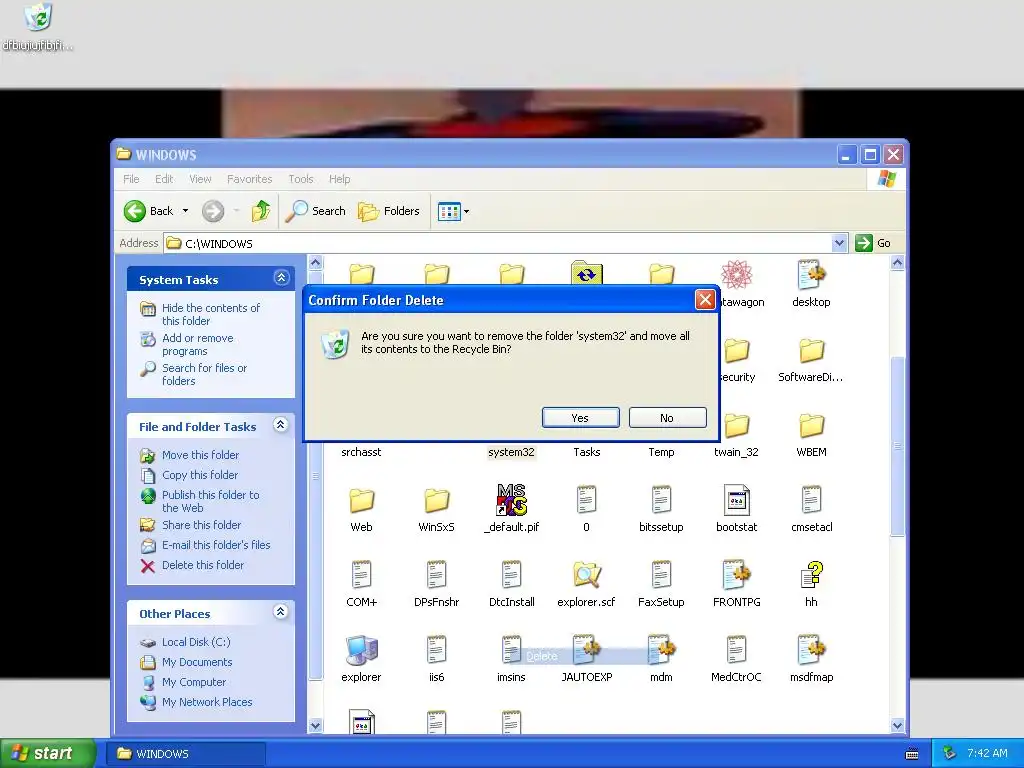Viewport: 1024px width, 768px height.
Task: Open the View menu
Action: point(200,179)
